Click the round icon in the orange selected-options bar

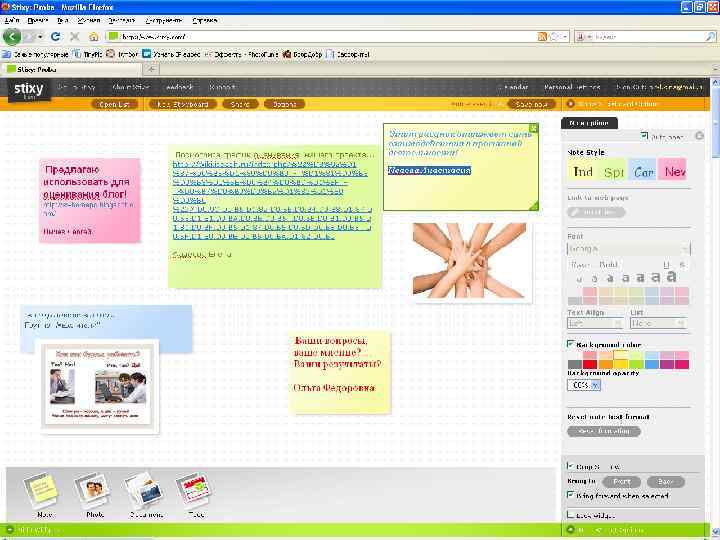pos(570,104)
